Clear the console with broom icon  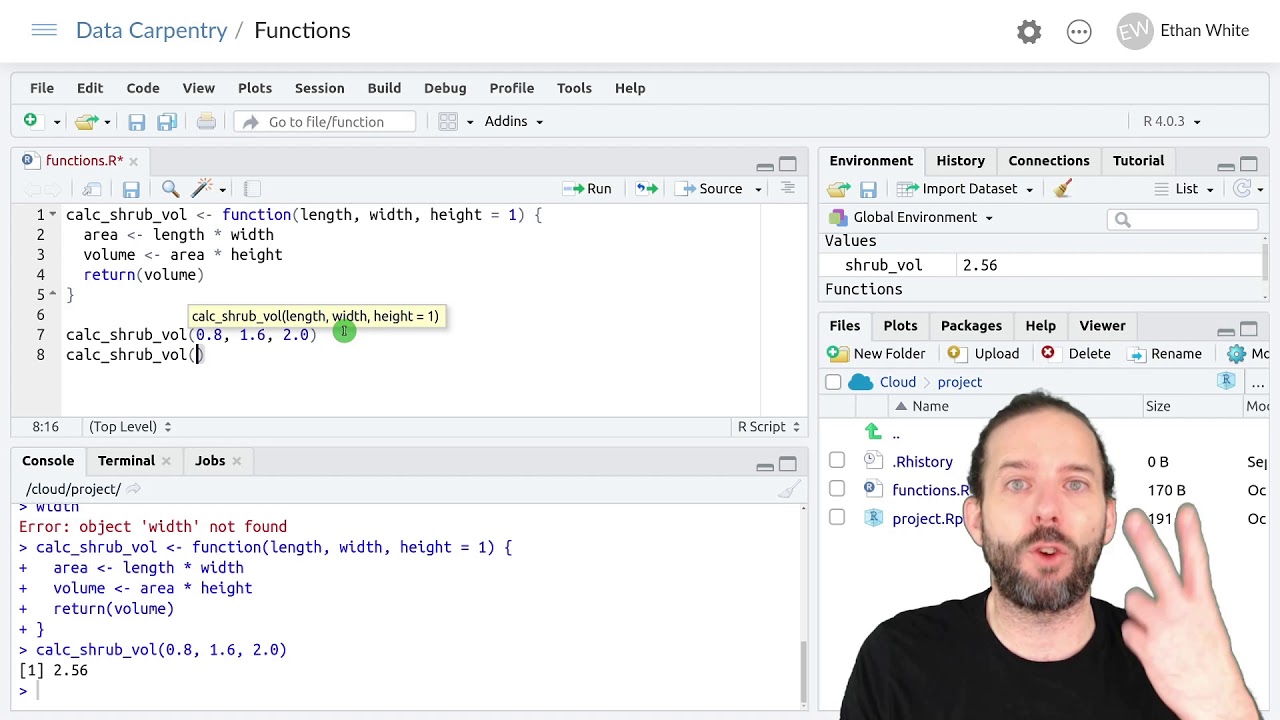789,489
